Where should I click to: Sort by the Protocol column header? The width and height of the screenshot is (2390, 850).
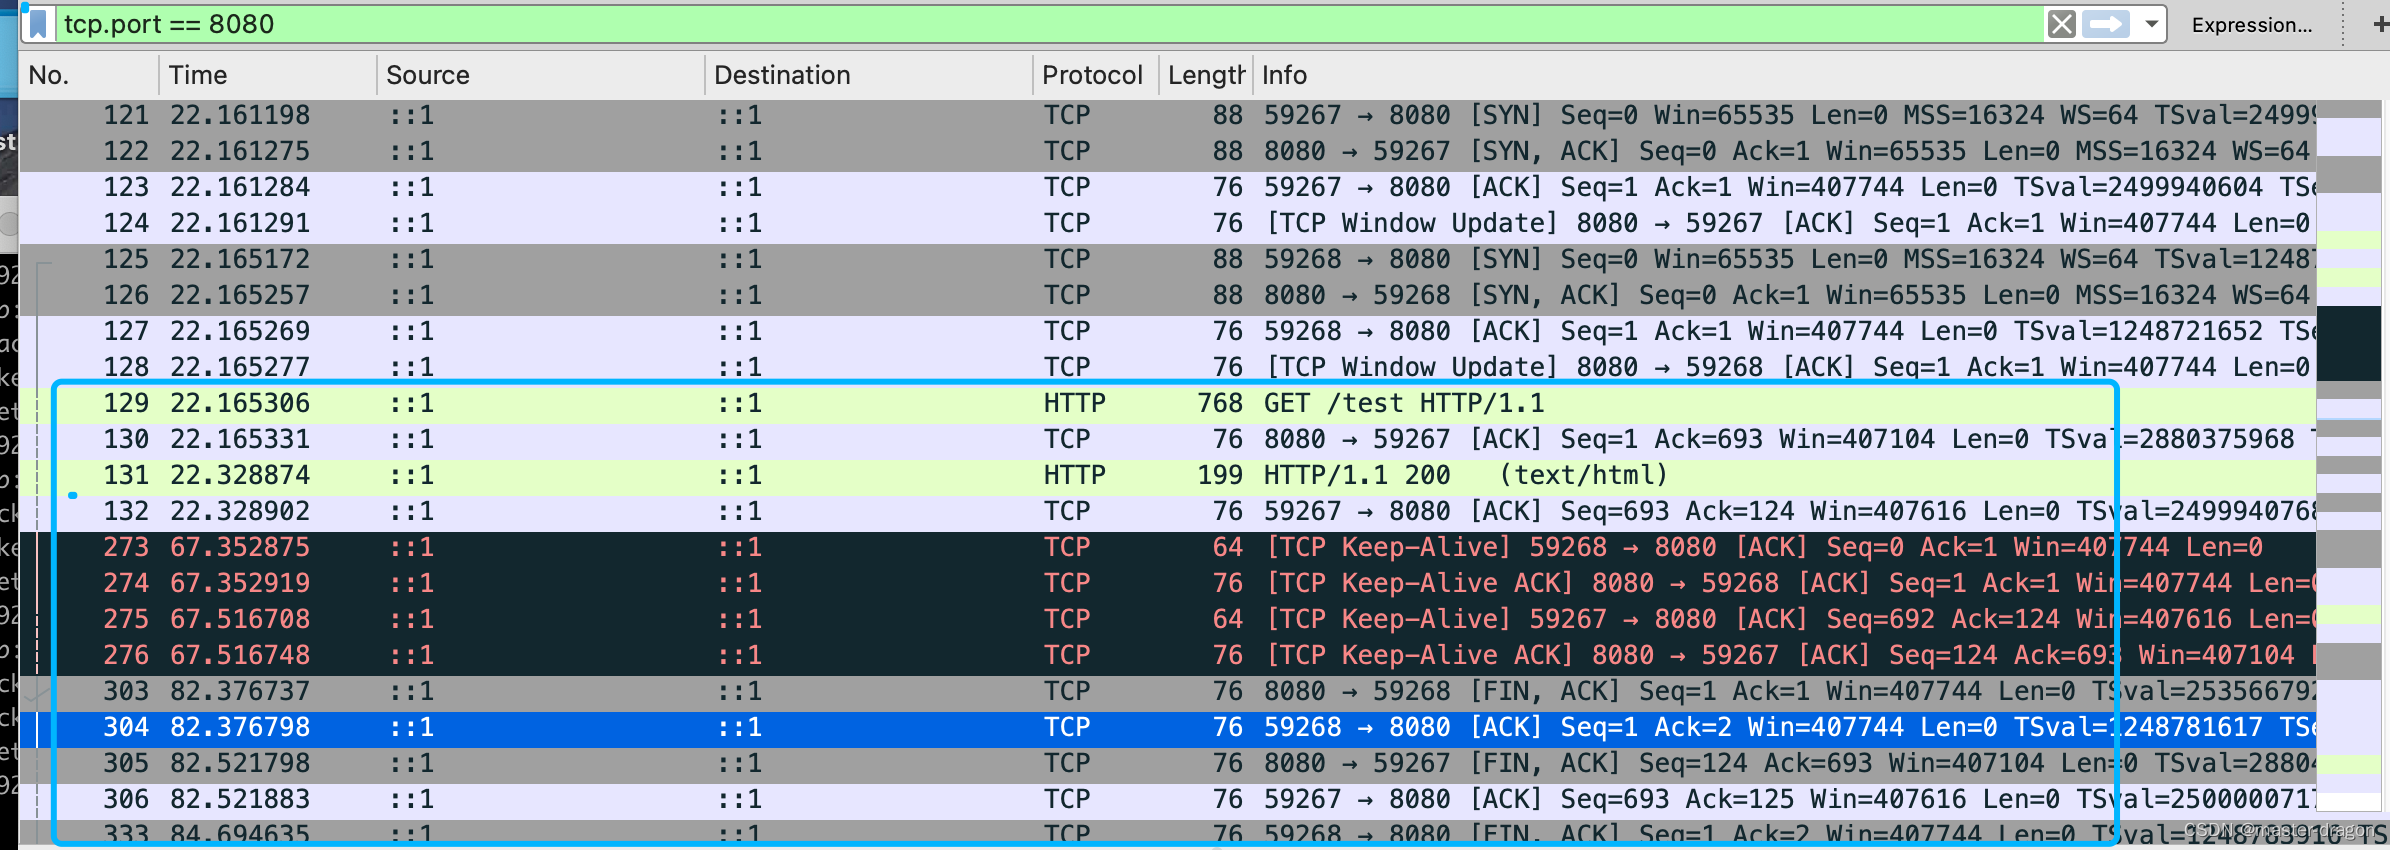[x=1094, y=75]
